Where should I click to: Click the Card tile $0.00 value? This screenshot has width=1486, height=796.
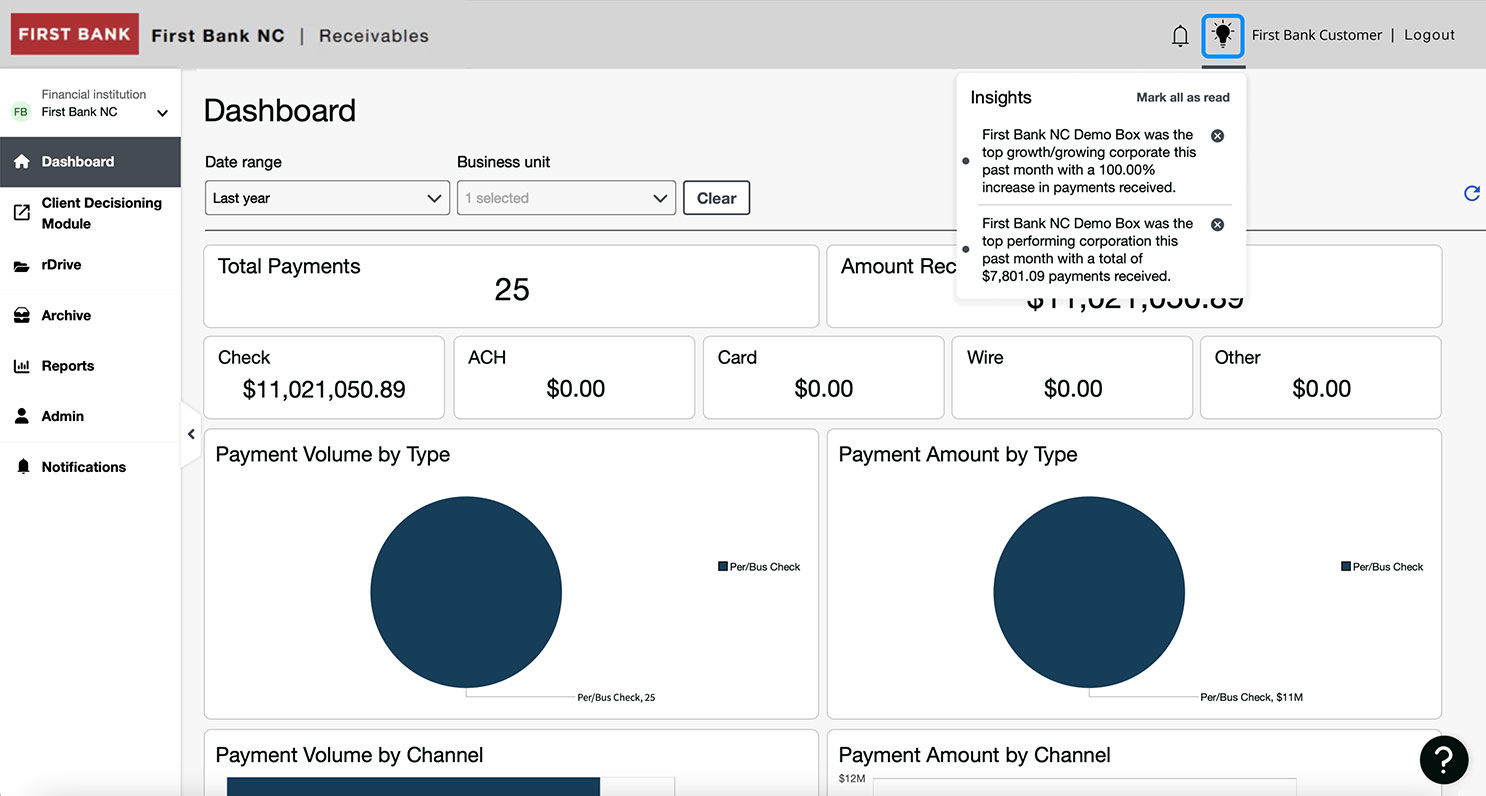pyautogui.click(x=824, y=390)
